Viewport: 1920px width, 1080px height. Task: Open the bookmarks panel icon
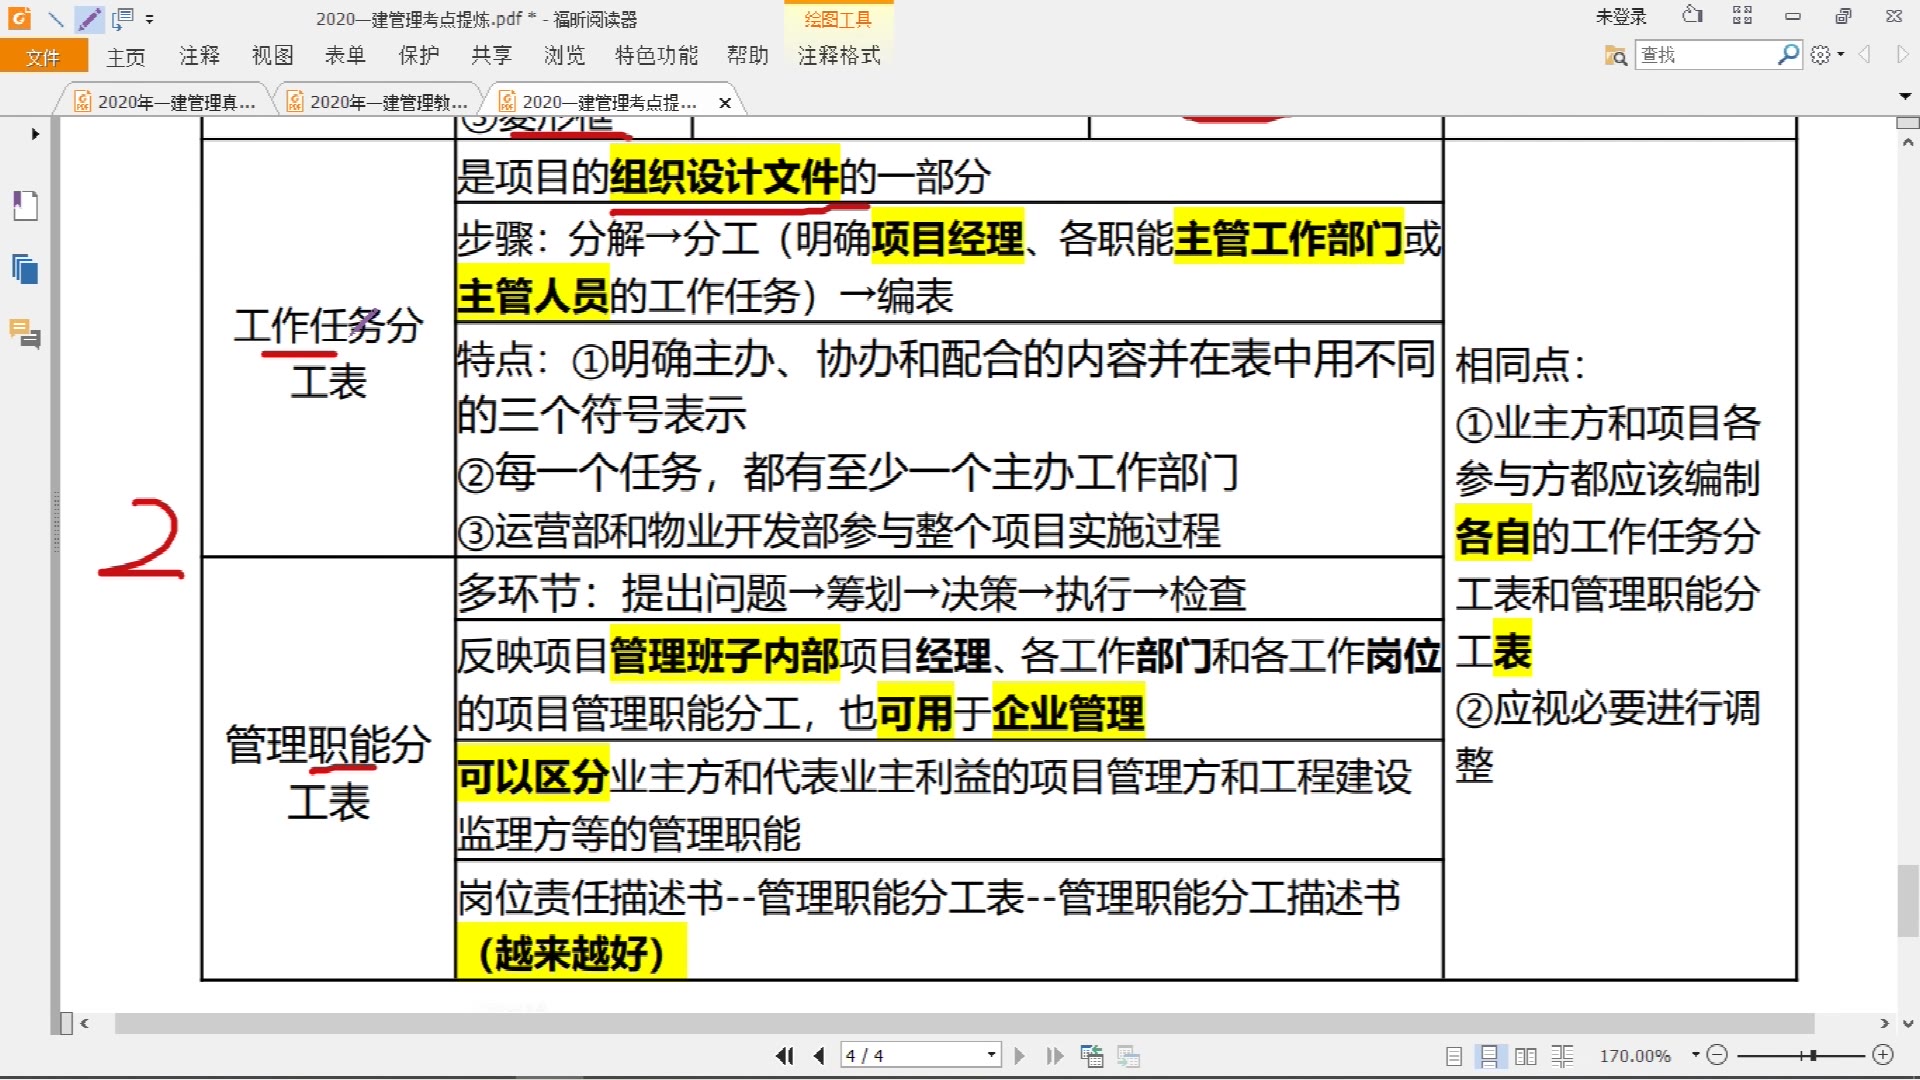click(25, 206)
